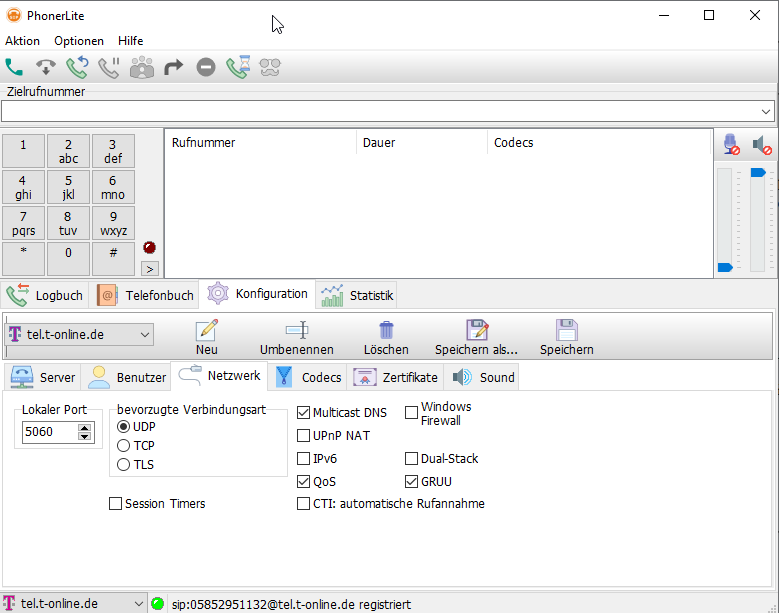
Task: Click the conference call people icon
Action: (x=142, y=68)
